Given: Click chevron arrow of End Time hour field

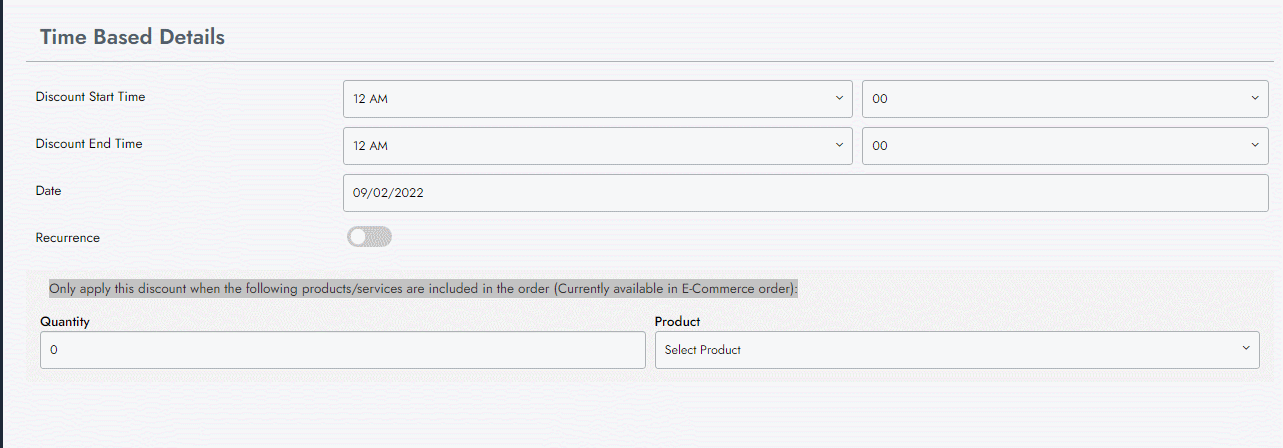Looking at the screenshot, I should (x=839, y=145).
